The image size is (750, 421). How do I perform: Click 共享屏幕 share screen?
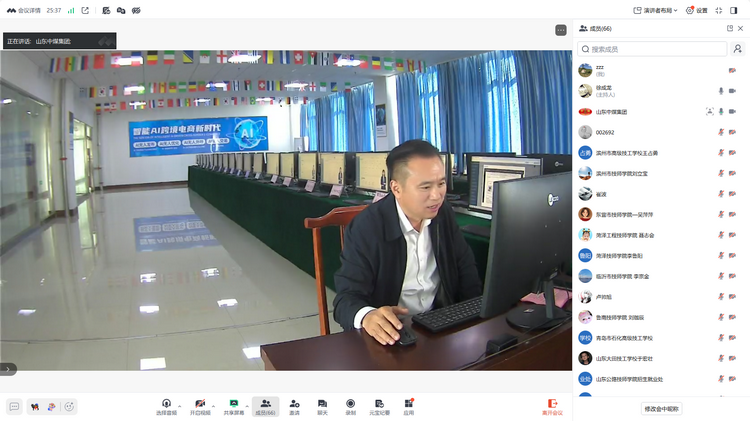click(x=233, y=407)
